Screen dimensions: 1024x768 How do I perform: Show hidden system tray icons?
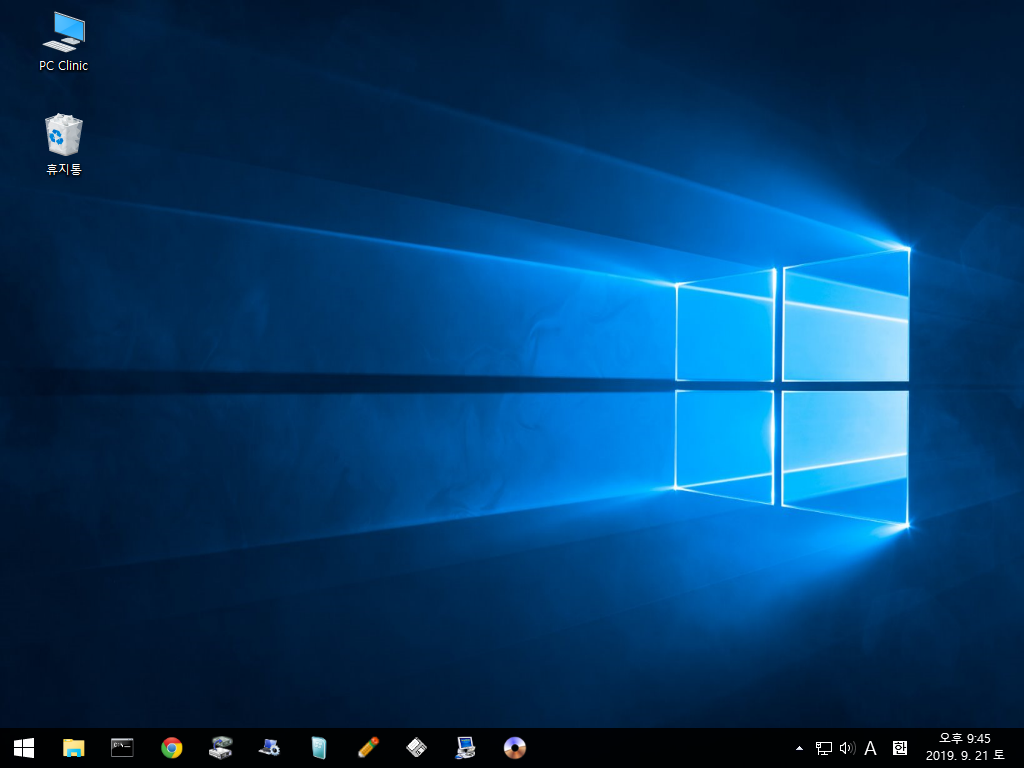click(x=799, y=748)
